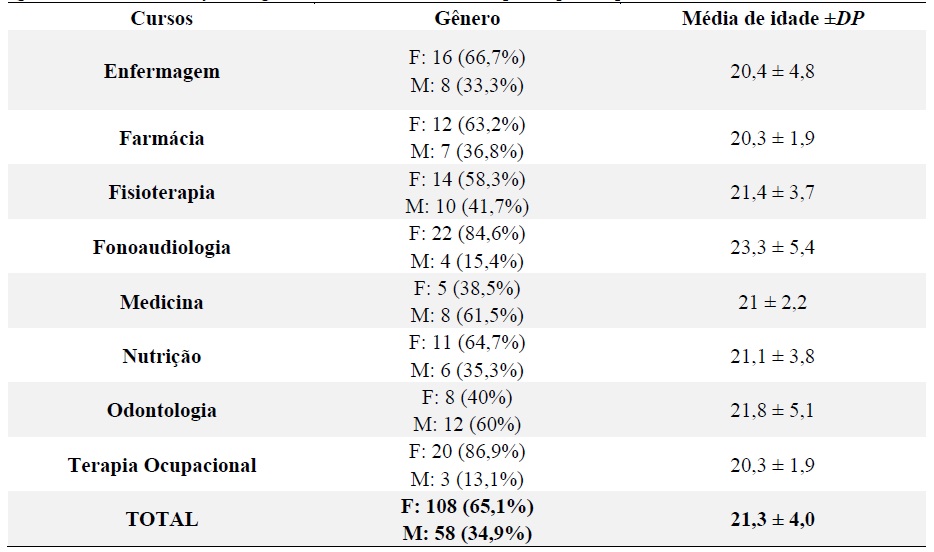
Task: Click the F: 108 (65,1%) total
Action: tap(468, 507)
